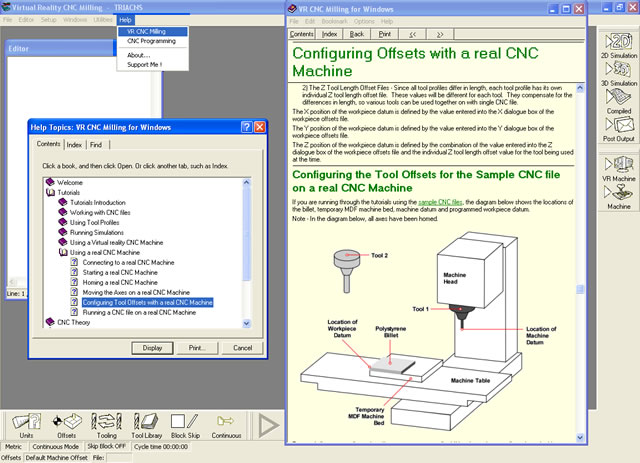Choose CNC Programming from Help menu
Viewport: 640px width, 463px height.
click(x=153, y=41)
